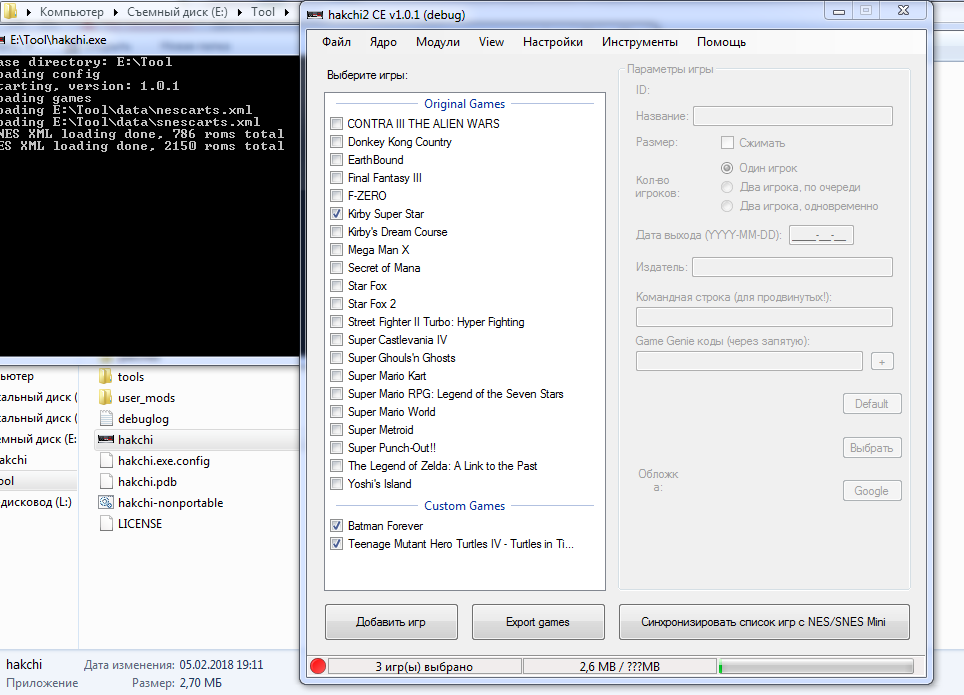This screenshot has width=964, height=695.
Task: Click the Export games button
Action: [x=538, y=622]
